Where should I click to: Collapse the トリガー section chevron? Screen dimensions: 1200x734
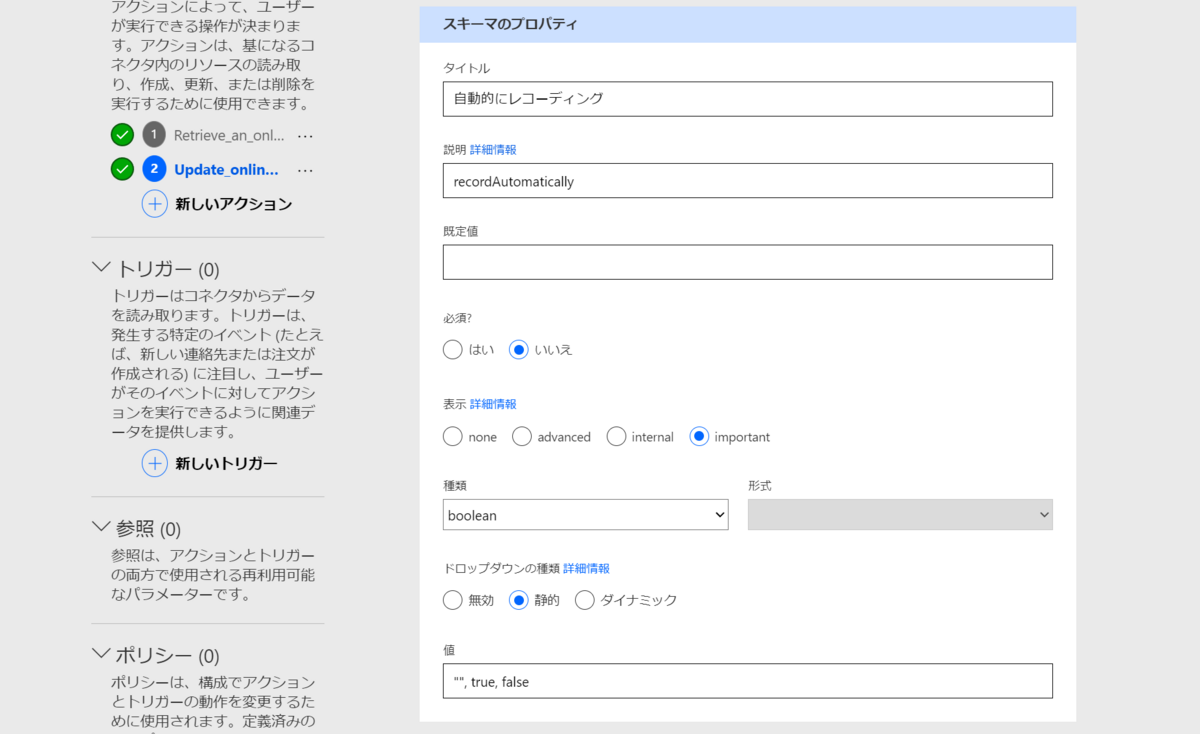point(101,268)
